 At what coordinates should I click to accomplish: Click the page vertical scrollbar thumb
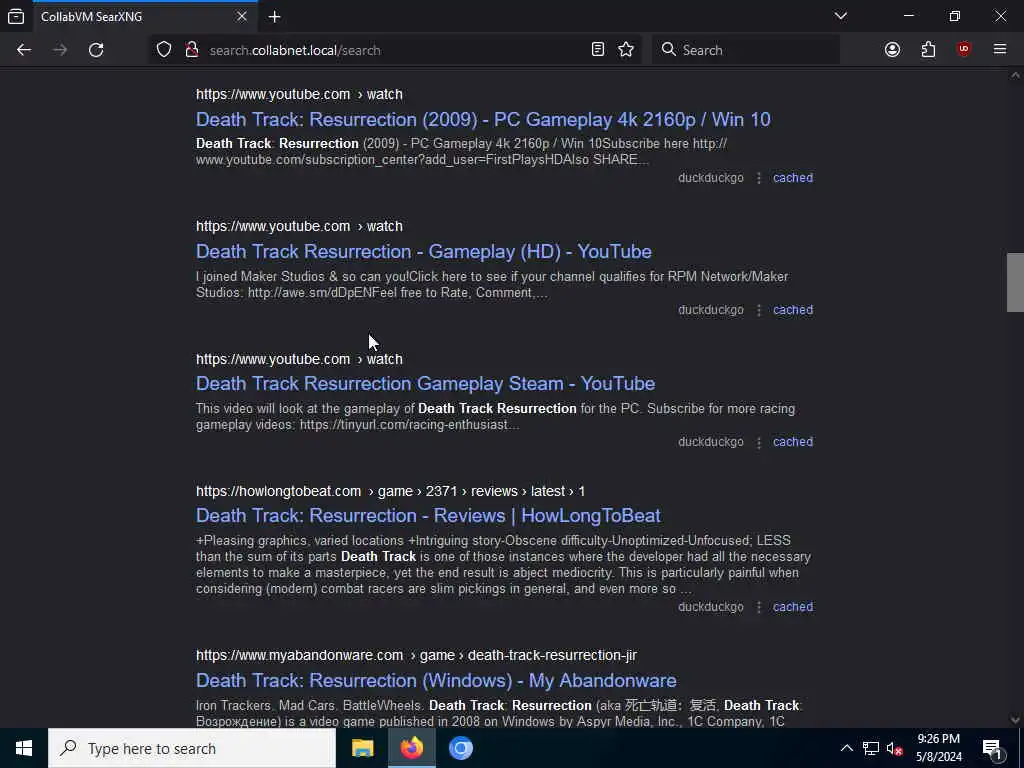tap(1015, 283)
